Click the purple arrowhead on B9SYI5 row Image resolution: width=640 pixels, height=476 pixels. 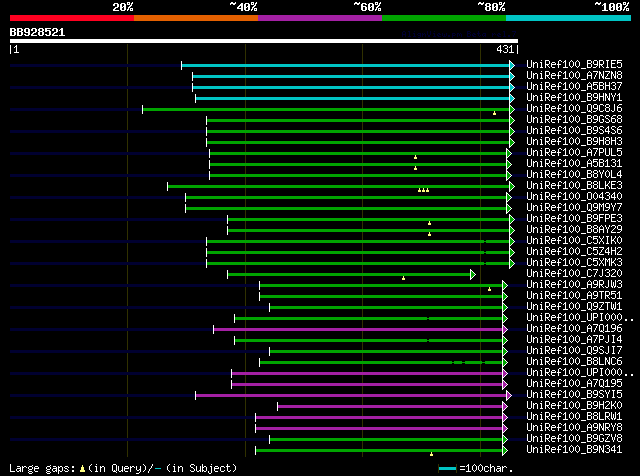(x=509, y=396)
